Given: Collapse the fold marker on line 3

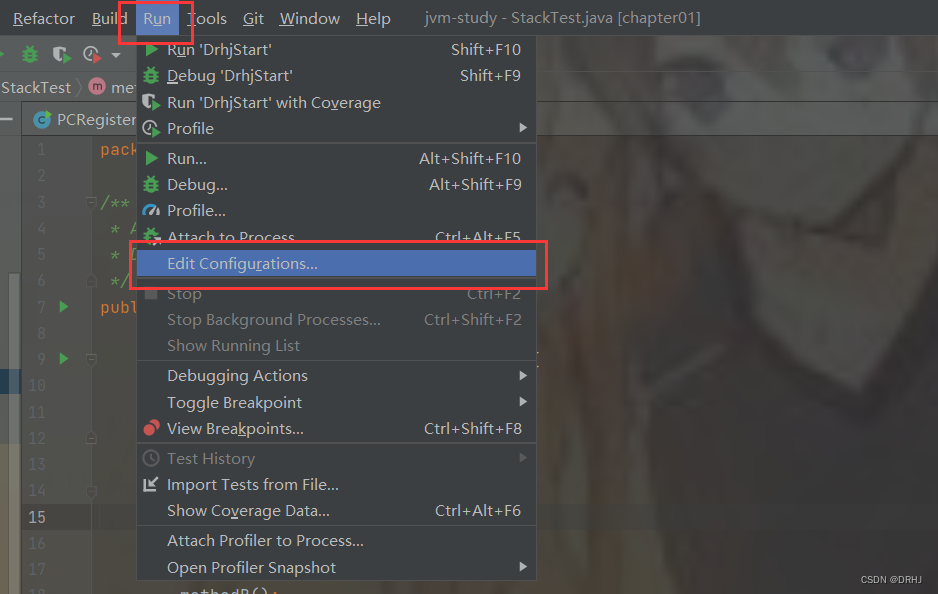Looking at the screenshot, I should click(91, 202).
